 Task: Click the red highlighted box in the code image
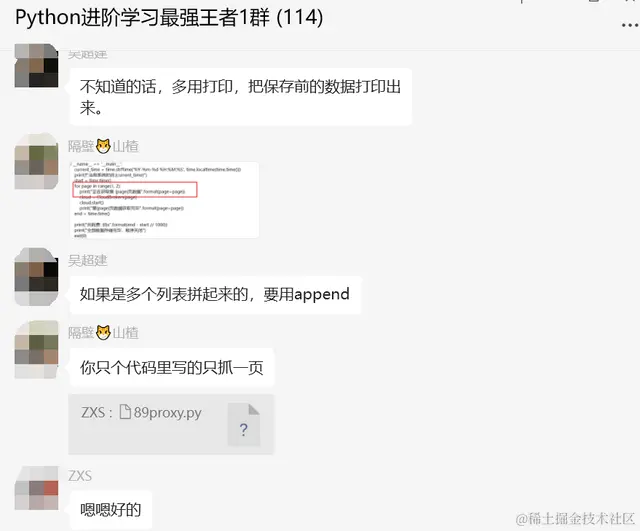pos(135,190)
